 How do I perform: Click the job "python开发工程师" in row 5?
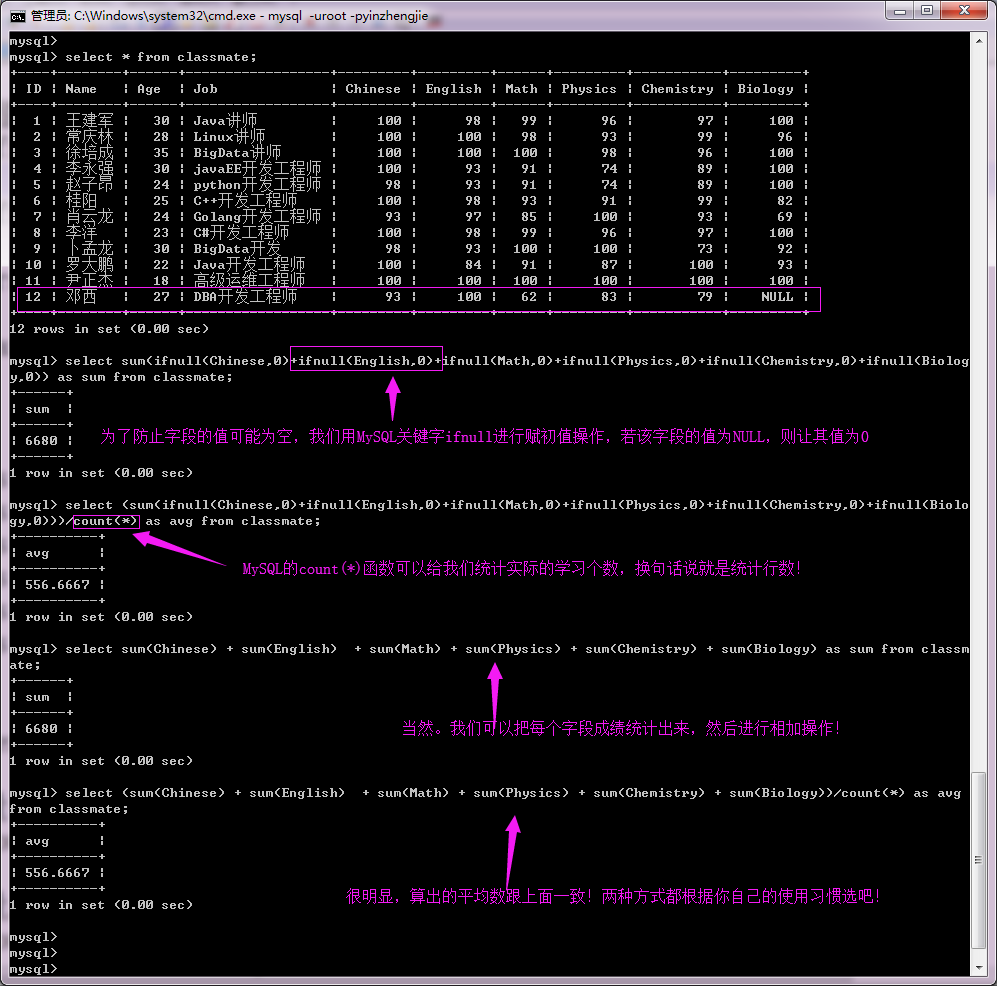point(257,184)
